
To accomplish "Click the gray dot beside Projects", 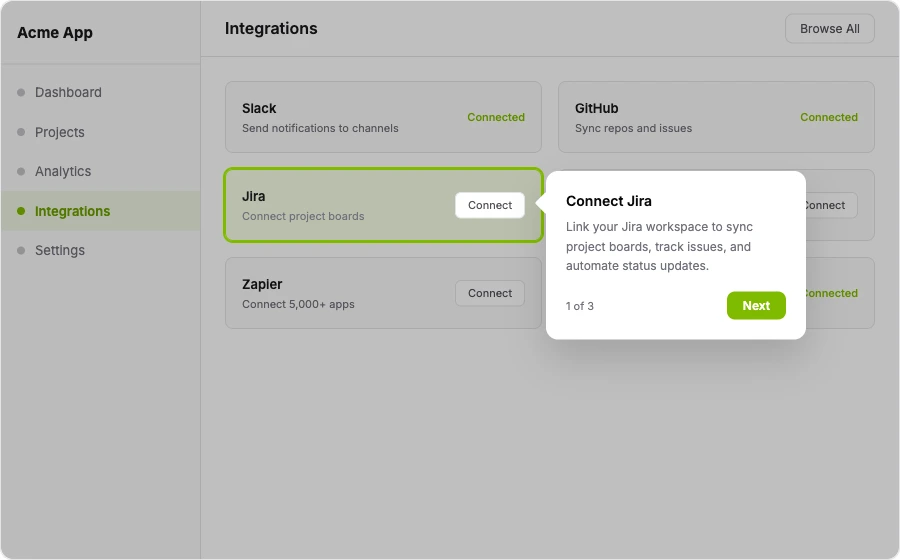I will pos(21,132).
